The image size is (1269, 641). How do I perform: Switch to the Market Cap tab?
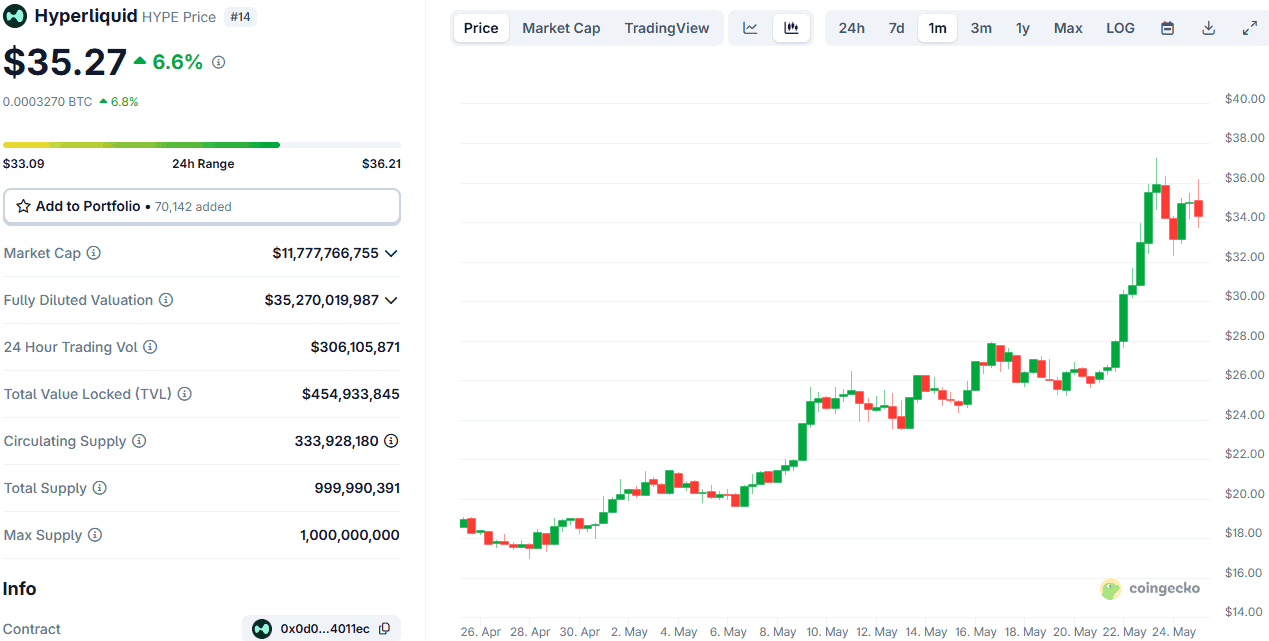tap(561, 28)
